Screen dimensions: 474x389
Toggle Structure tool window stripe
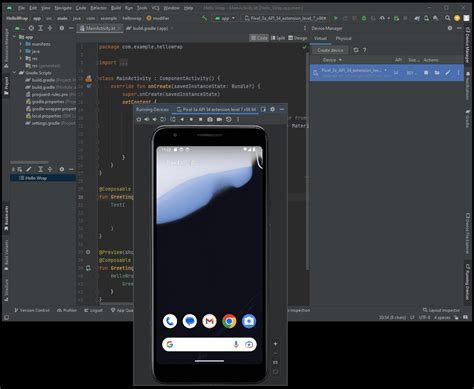point(6,289)
